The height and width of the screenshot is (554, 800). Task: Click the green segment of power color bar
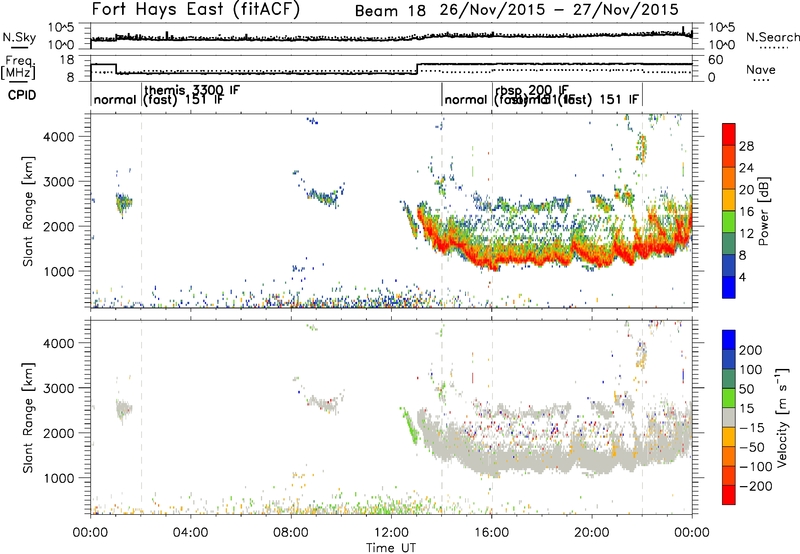729,222
